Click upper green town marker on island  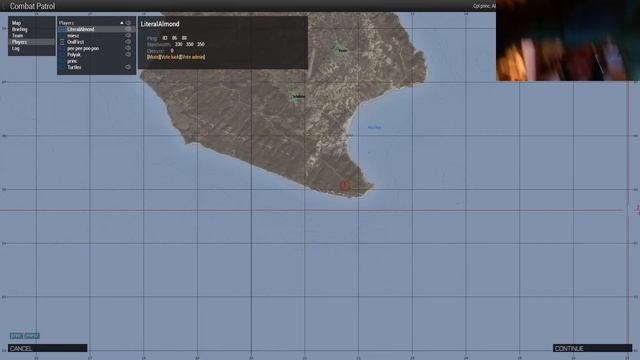(340, 50)
